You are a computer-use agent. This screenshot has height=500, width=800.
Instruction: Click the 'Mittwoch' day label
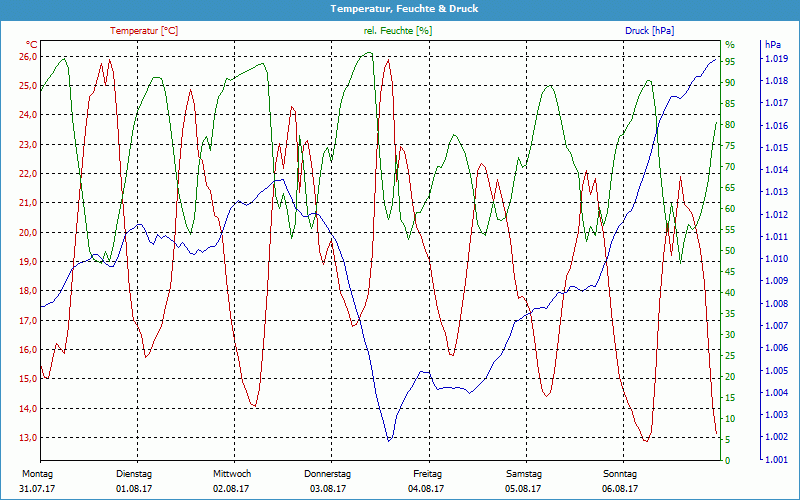(x=232, y=474)
